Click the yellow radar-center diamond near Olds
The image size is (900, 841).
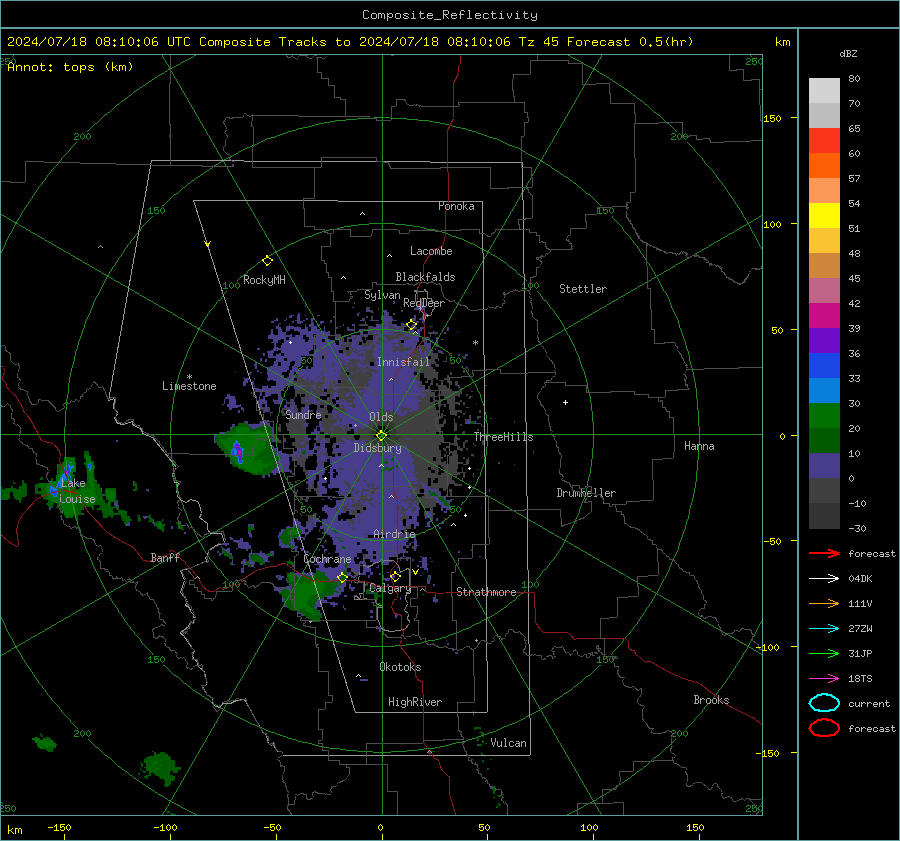click(381, 435)
